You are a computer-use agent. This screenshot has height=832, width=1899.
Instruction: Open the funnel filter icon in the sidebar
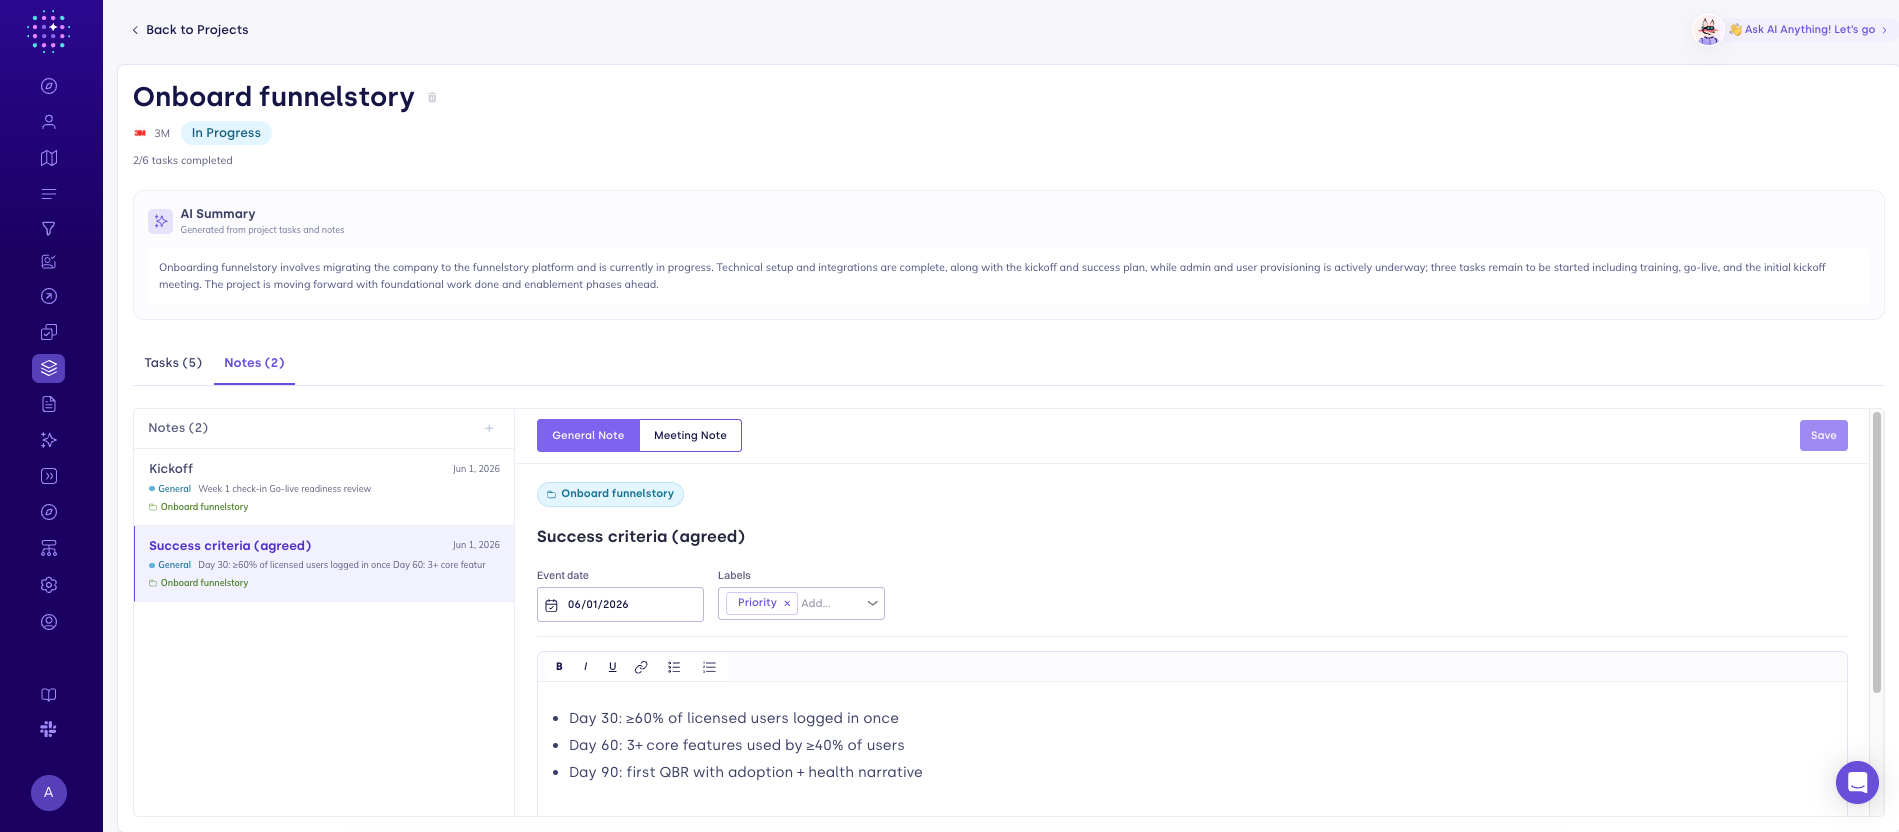[x=48, y=229]
